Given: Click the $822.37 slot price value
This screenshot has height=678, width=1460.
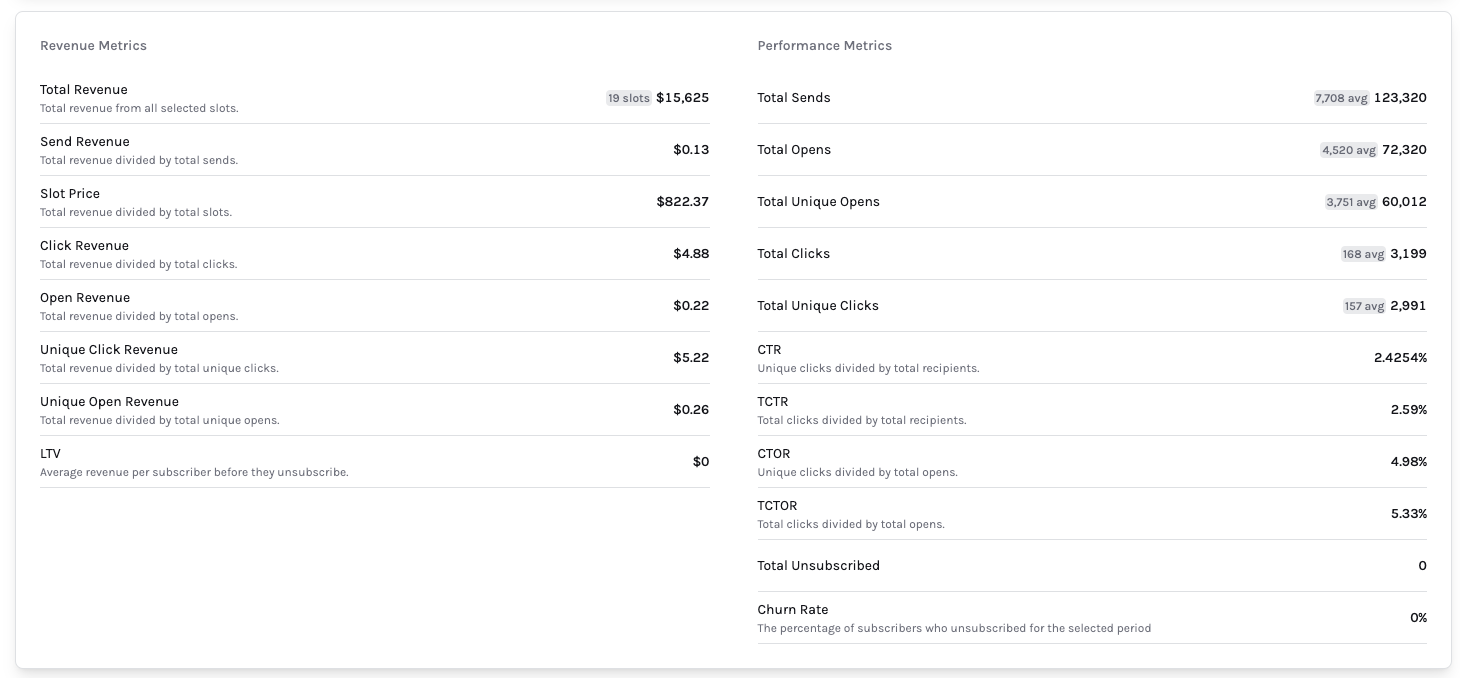Looking at the screenshot, I should (683, 202).
